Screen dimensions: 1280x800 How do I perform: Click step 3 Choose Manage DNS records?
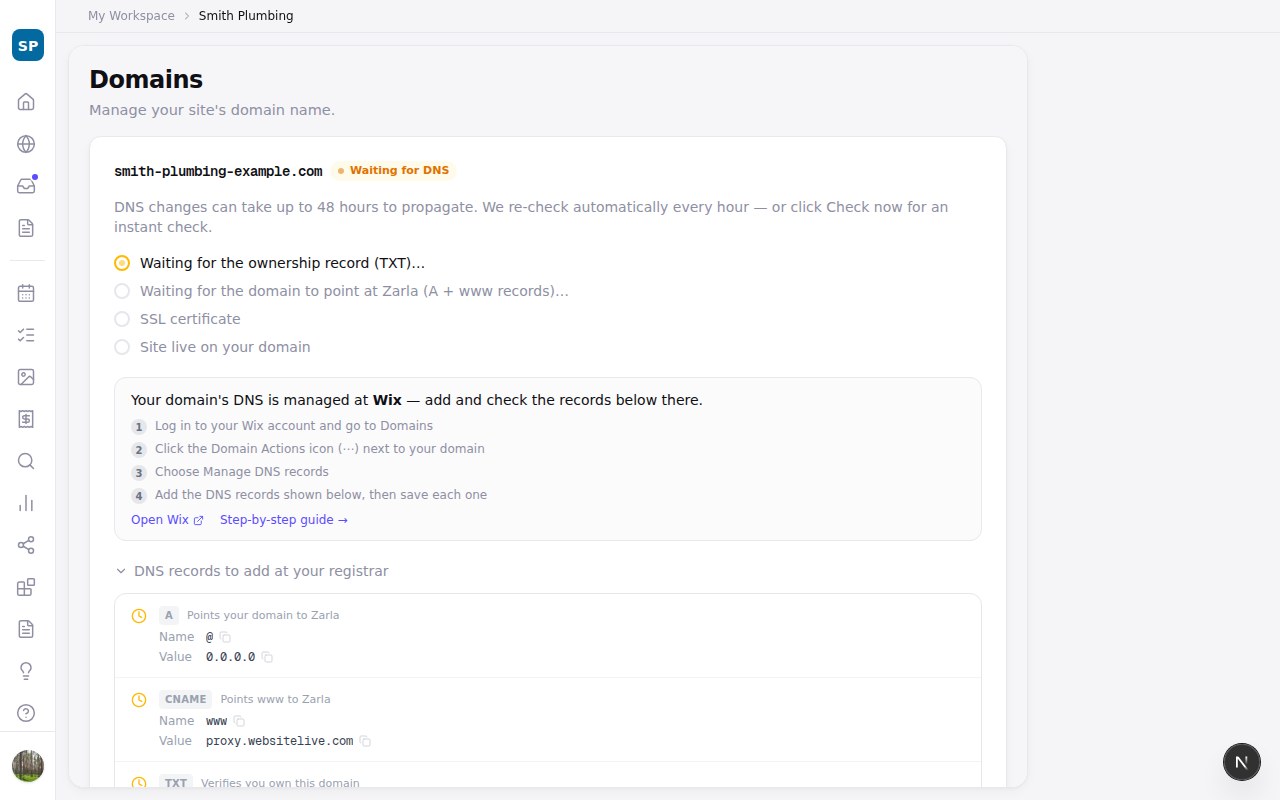point(242,472)
